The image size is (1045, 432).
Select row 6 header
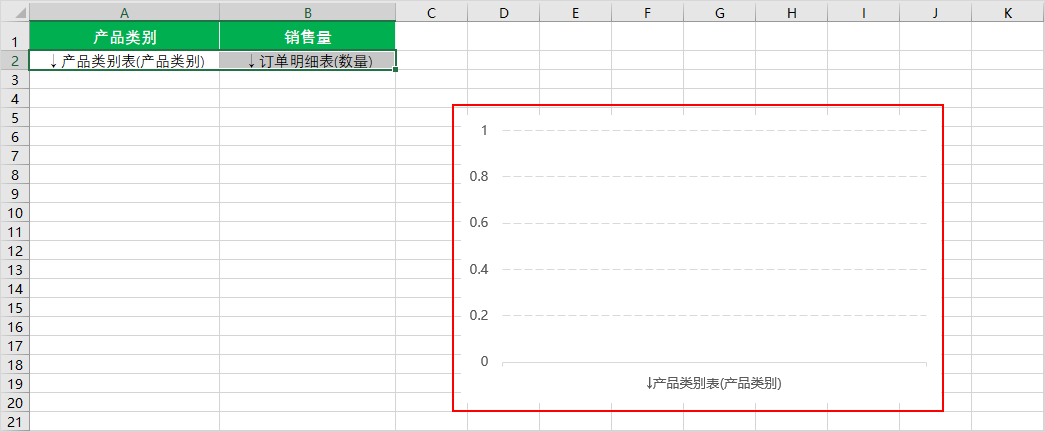pyautogui.click(x=15, y=137)
